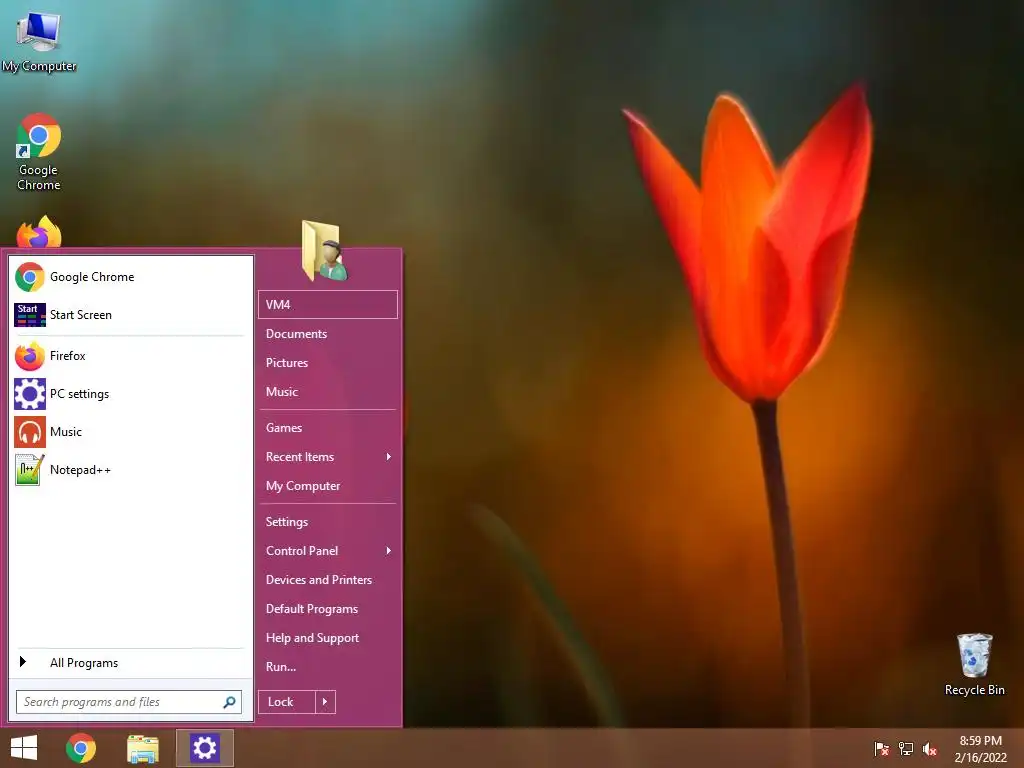The width and height of the screenshot is (1024, 768).
Task: Expand the Recent Items submenu arrow
Action: 389,456
